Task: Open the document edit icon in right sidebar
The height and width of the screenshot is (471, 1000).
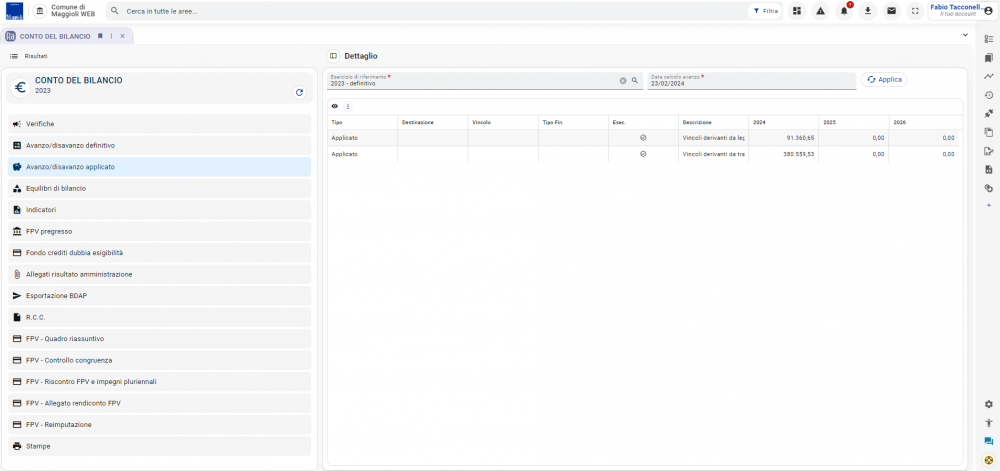Action: pyautogui.click(x=989, y=151)
